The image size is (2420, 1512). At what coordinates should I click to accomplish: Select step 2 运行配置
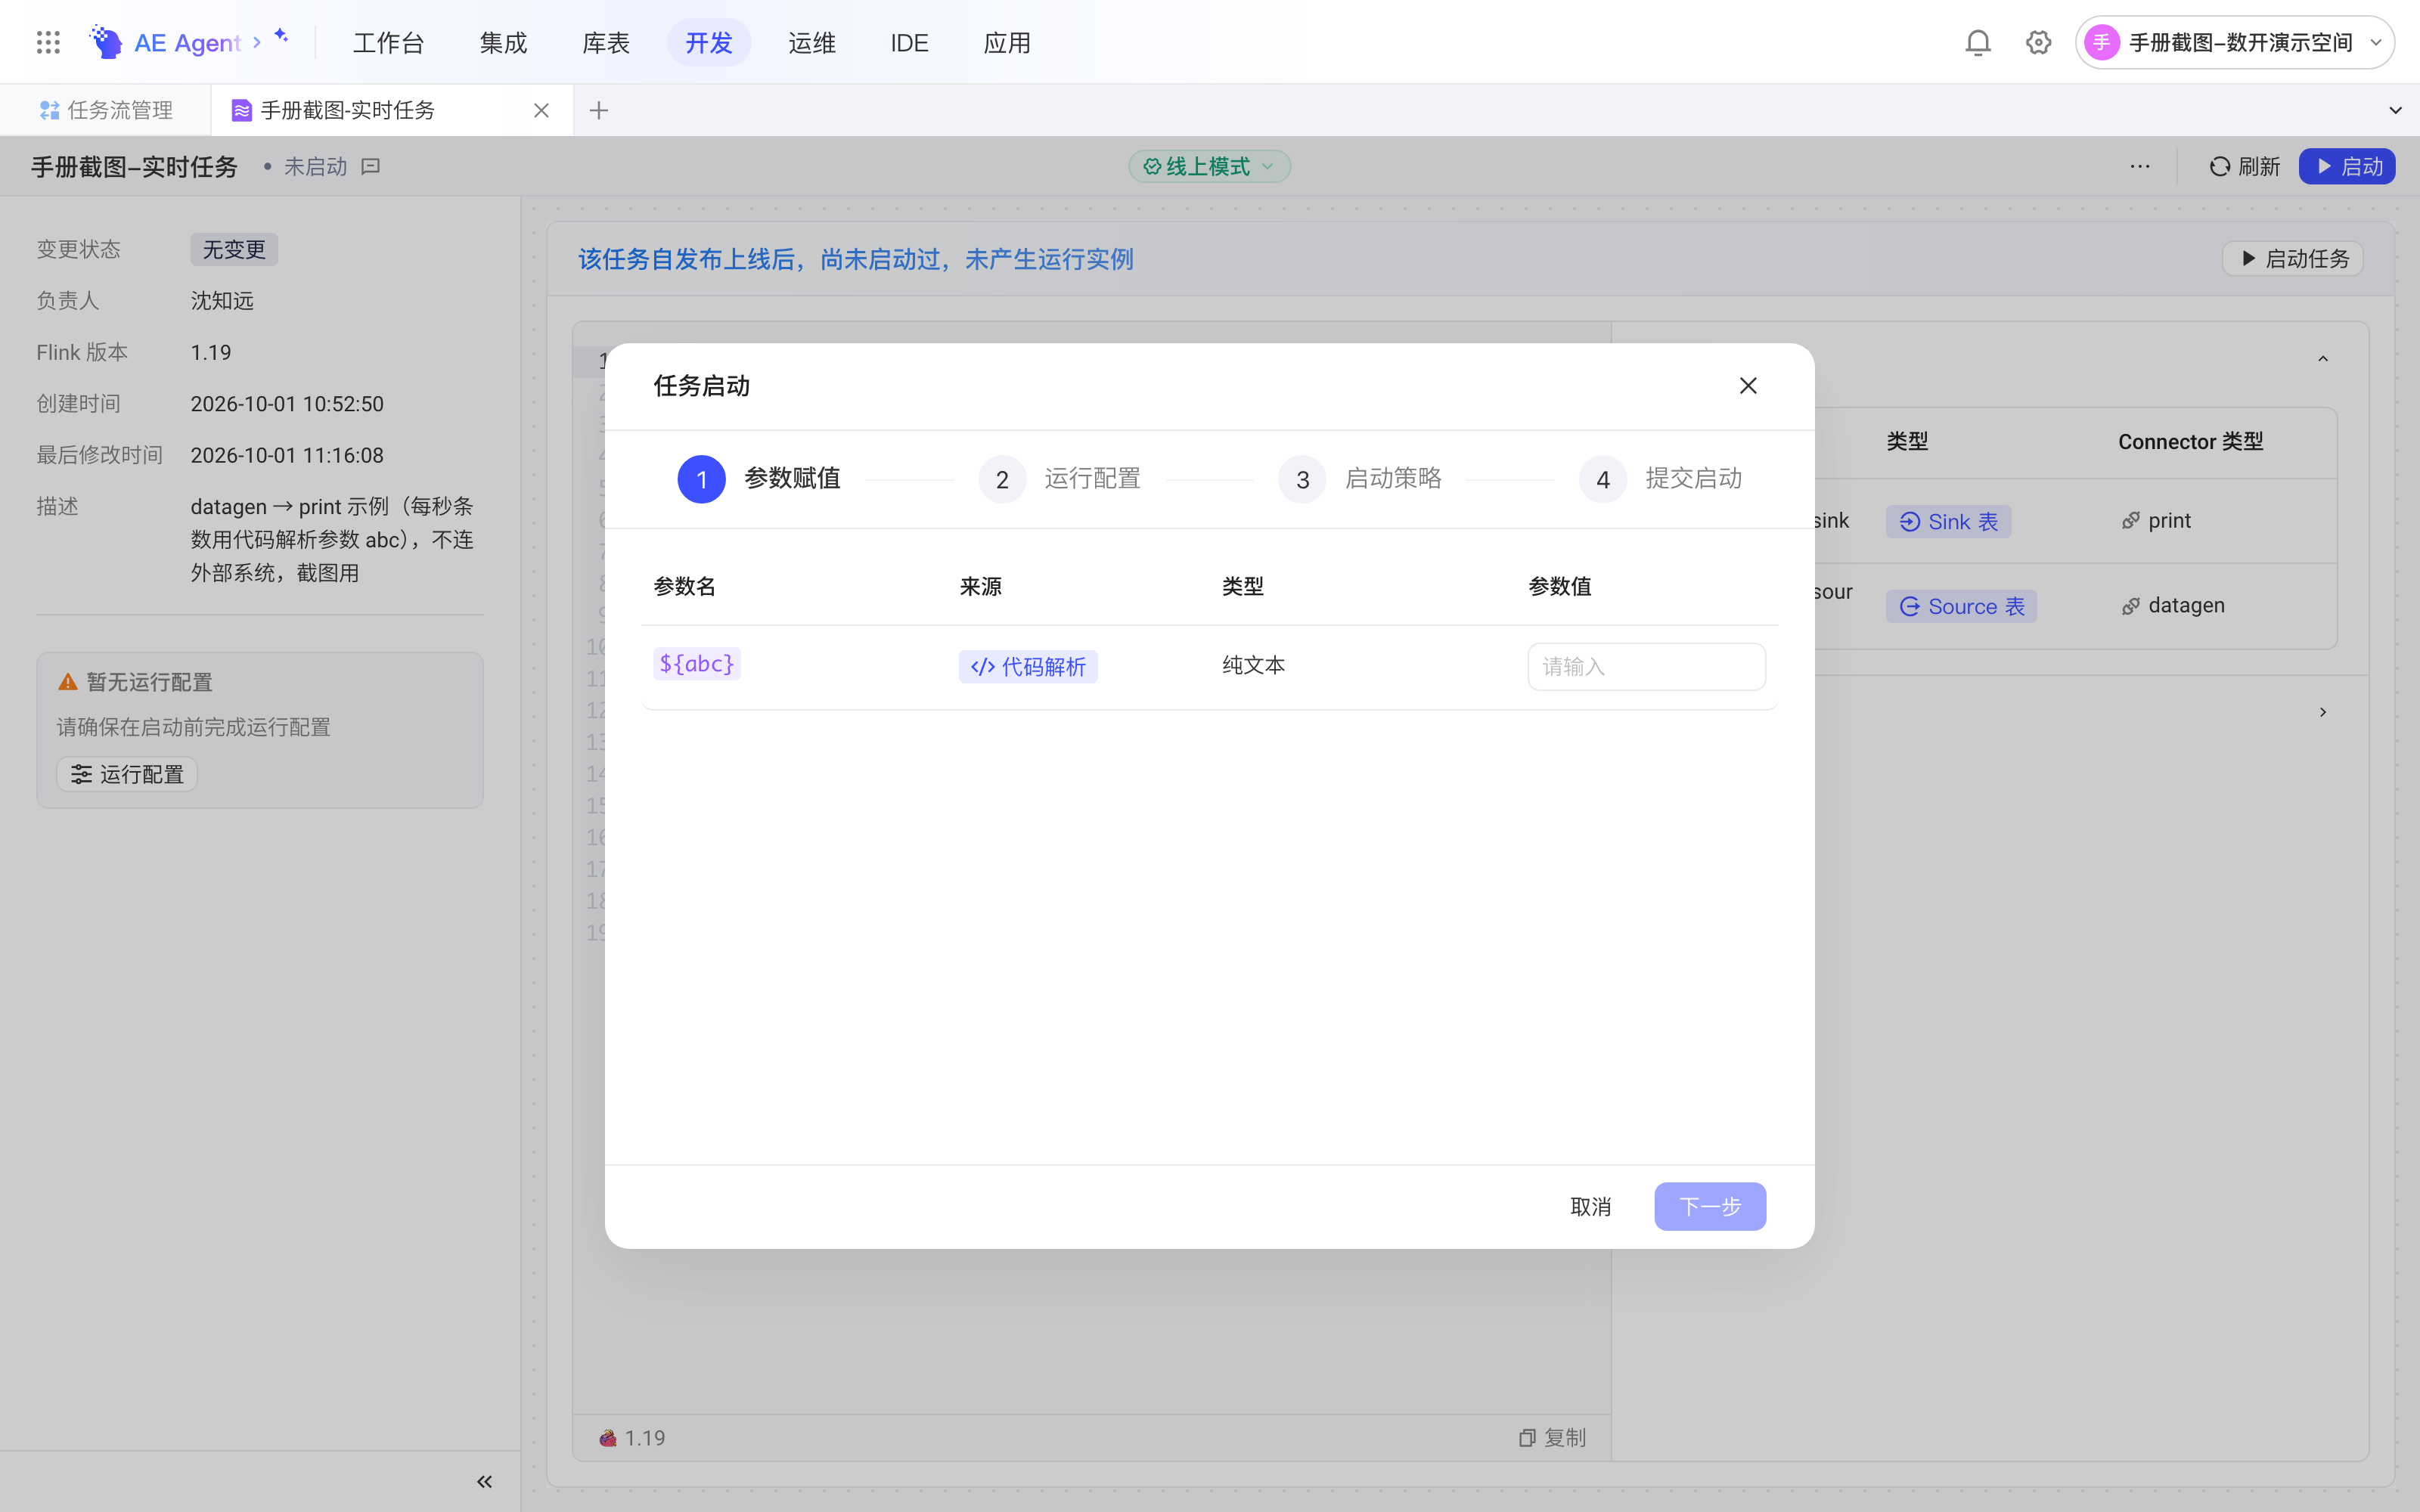click(x=1060, y=479)
